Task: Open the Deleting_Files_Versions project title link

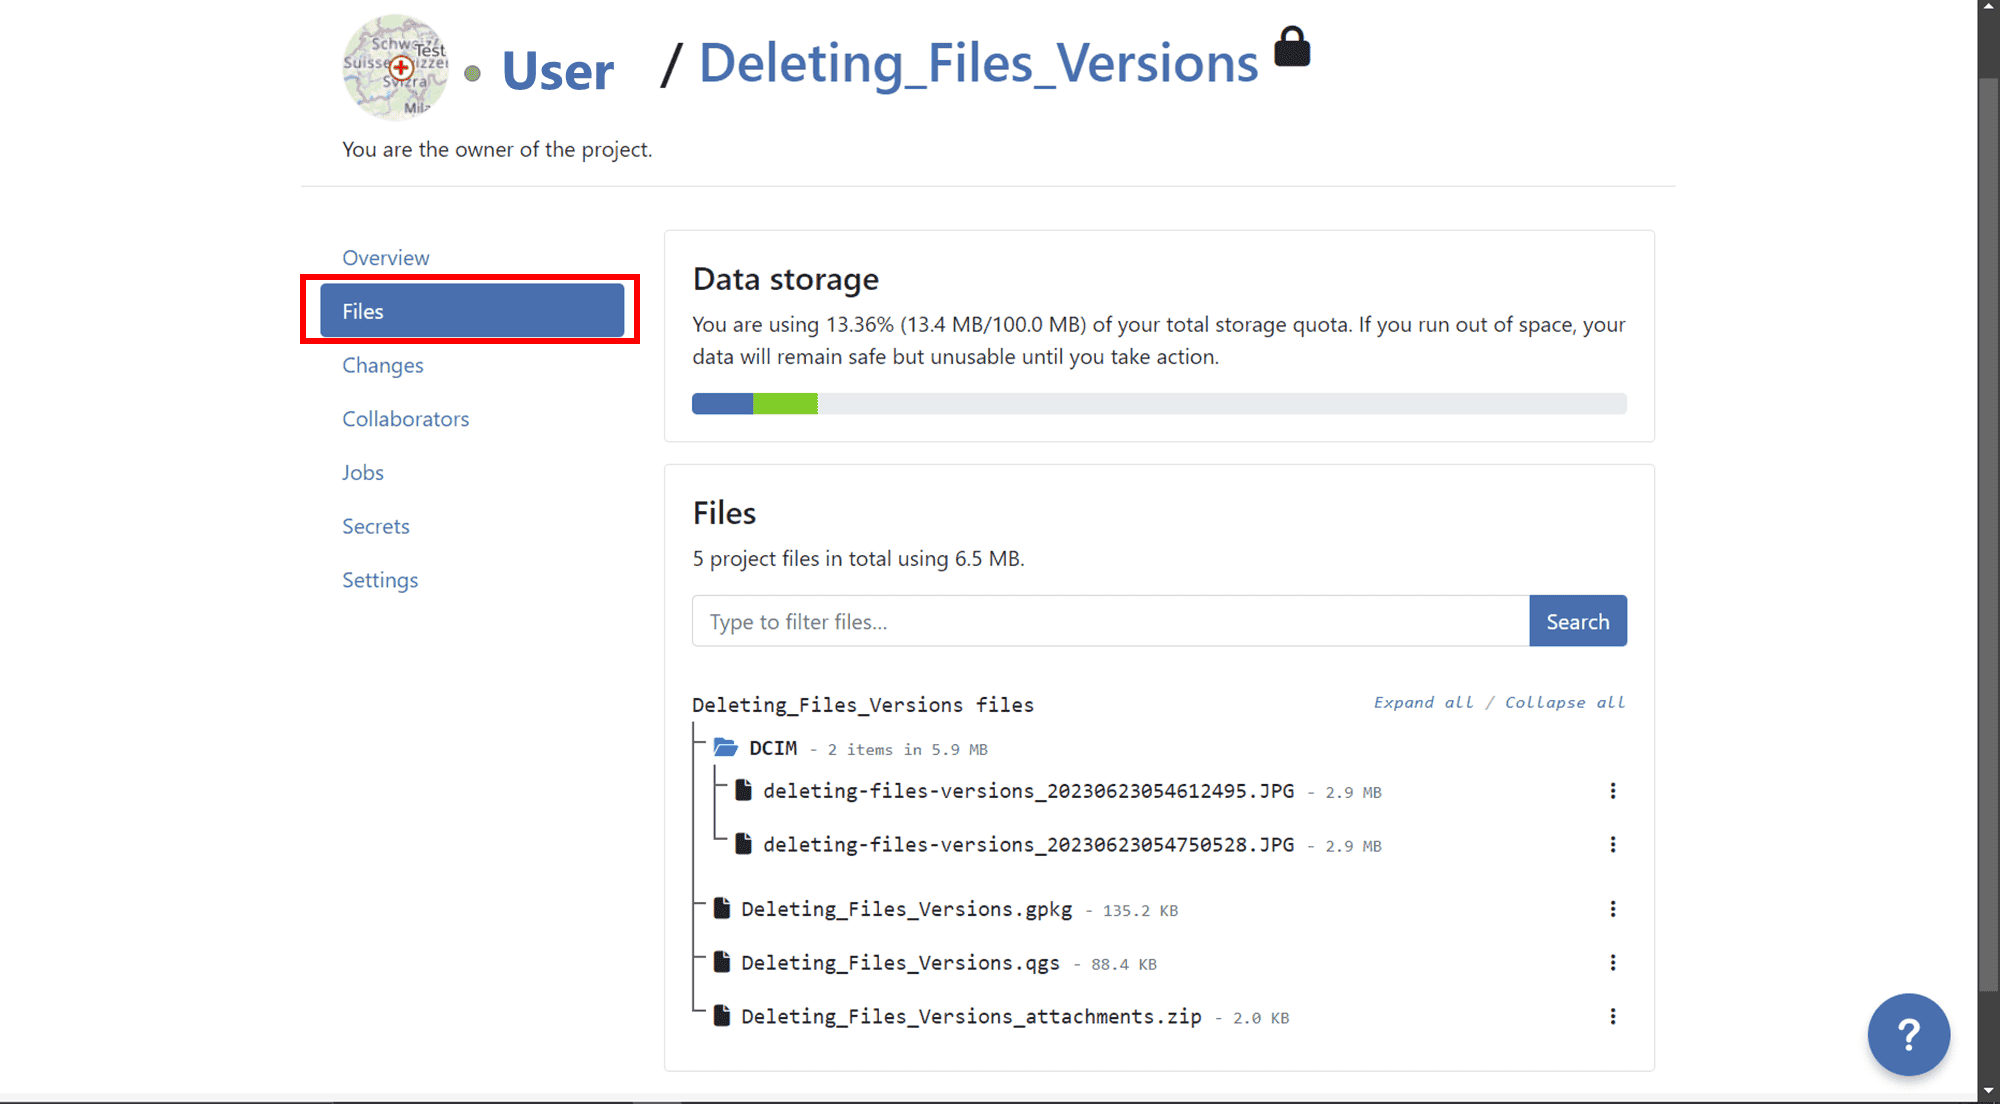Action: (978, 63)
